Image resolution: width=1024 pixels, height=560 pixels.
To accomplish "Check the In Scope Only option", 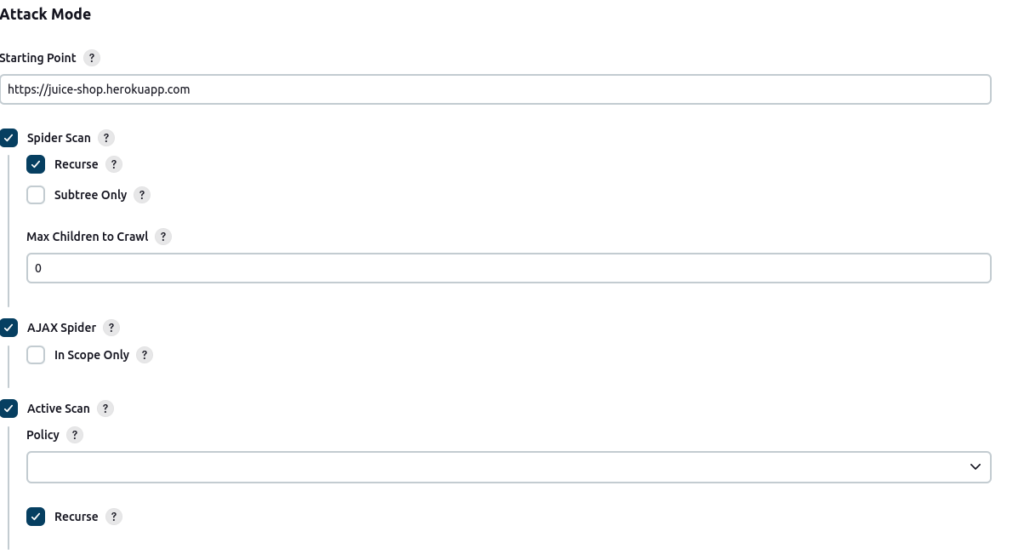I will [x=36, y=355].
